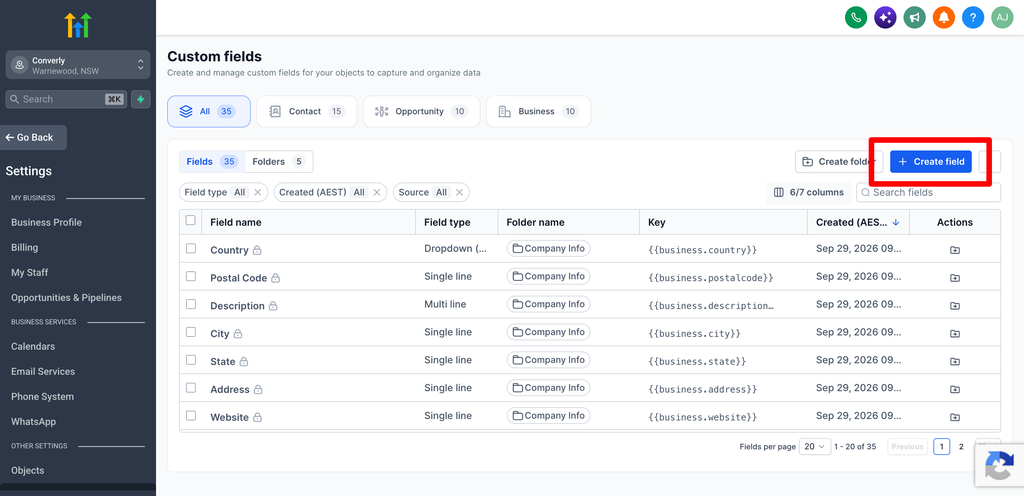Click the HighLevel arrows logo

point(78,25)
